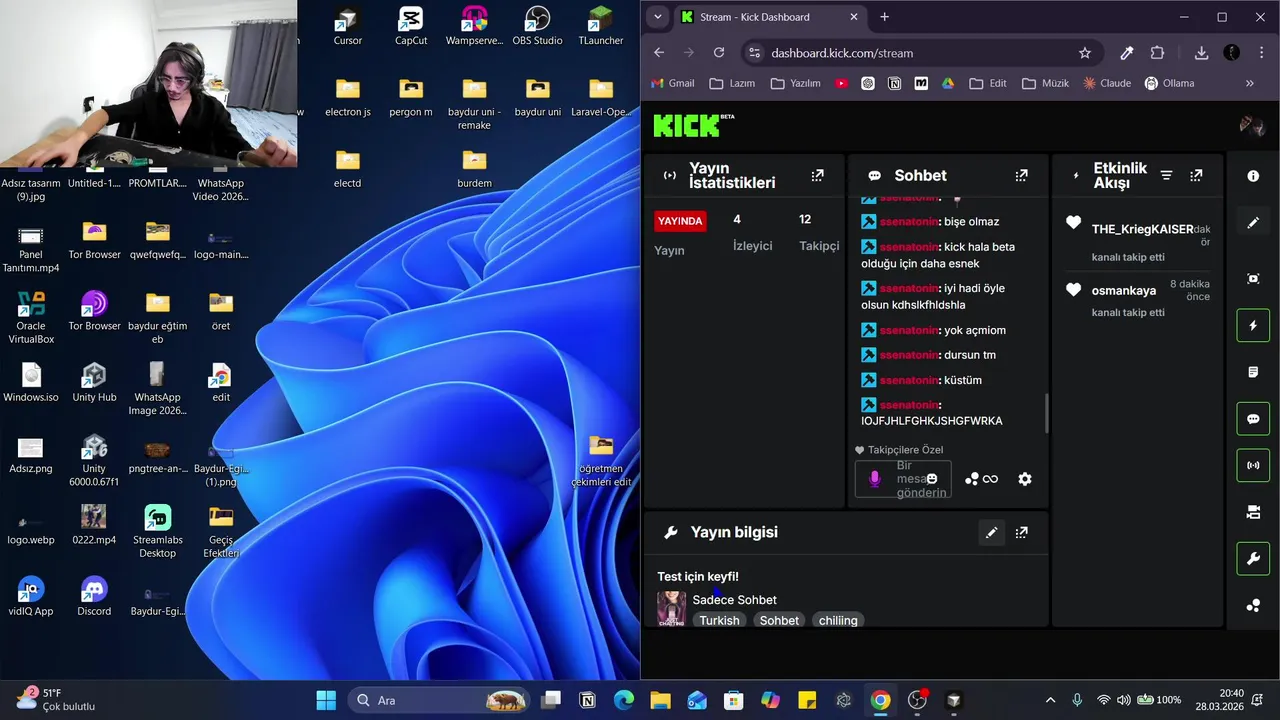
Task: Click the address bar URL
Action: (842, 53)
